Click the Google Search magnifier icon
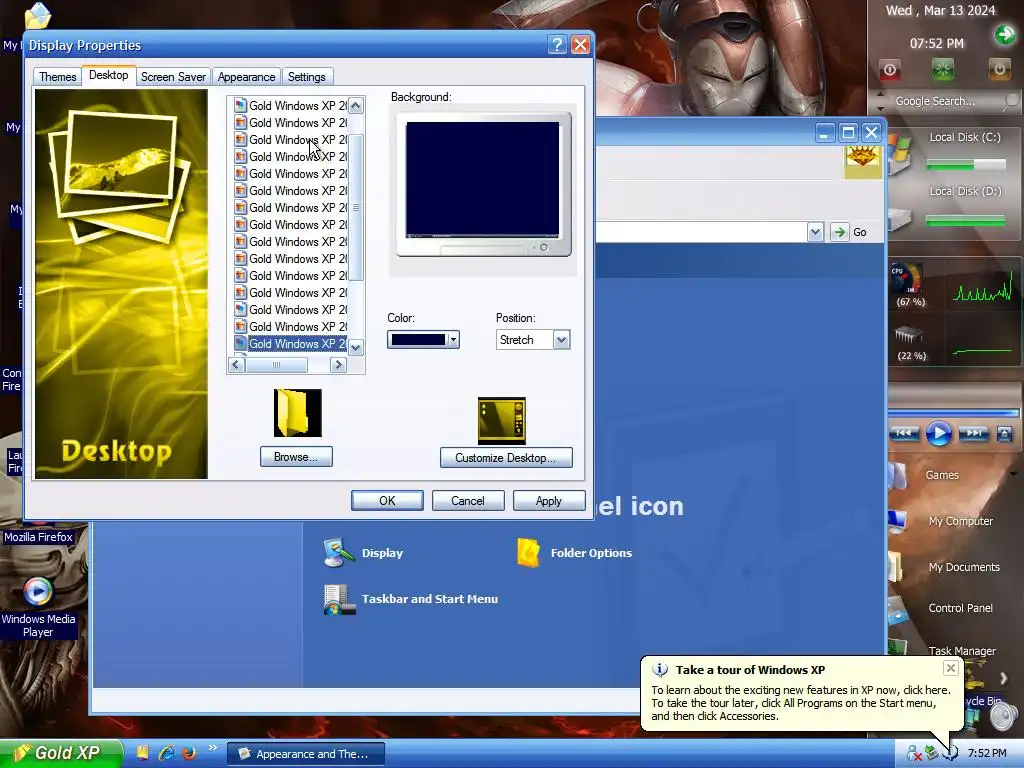Image resolution: width=1024 pixels, height=768 pixels. pos(1011,101)
